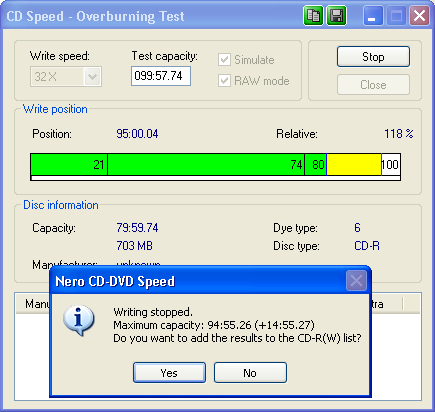This screenshot has width=435, height=412.
Task: Click Yes to add results to list
Action: coord(169,373)
